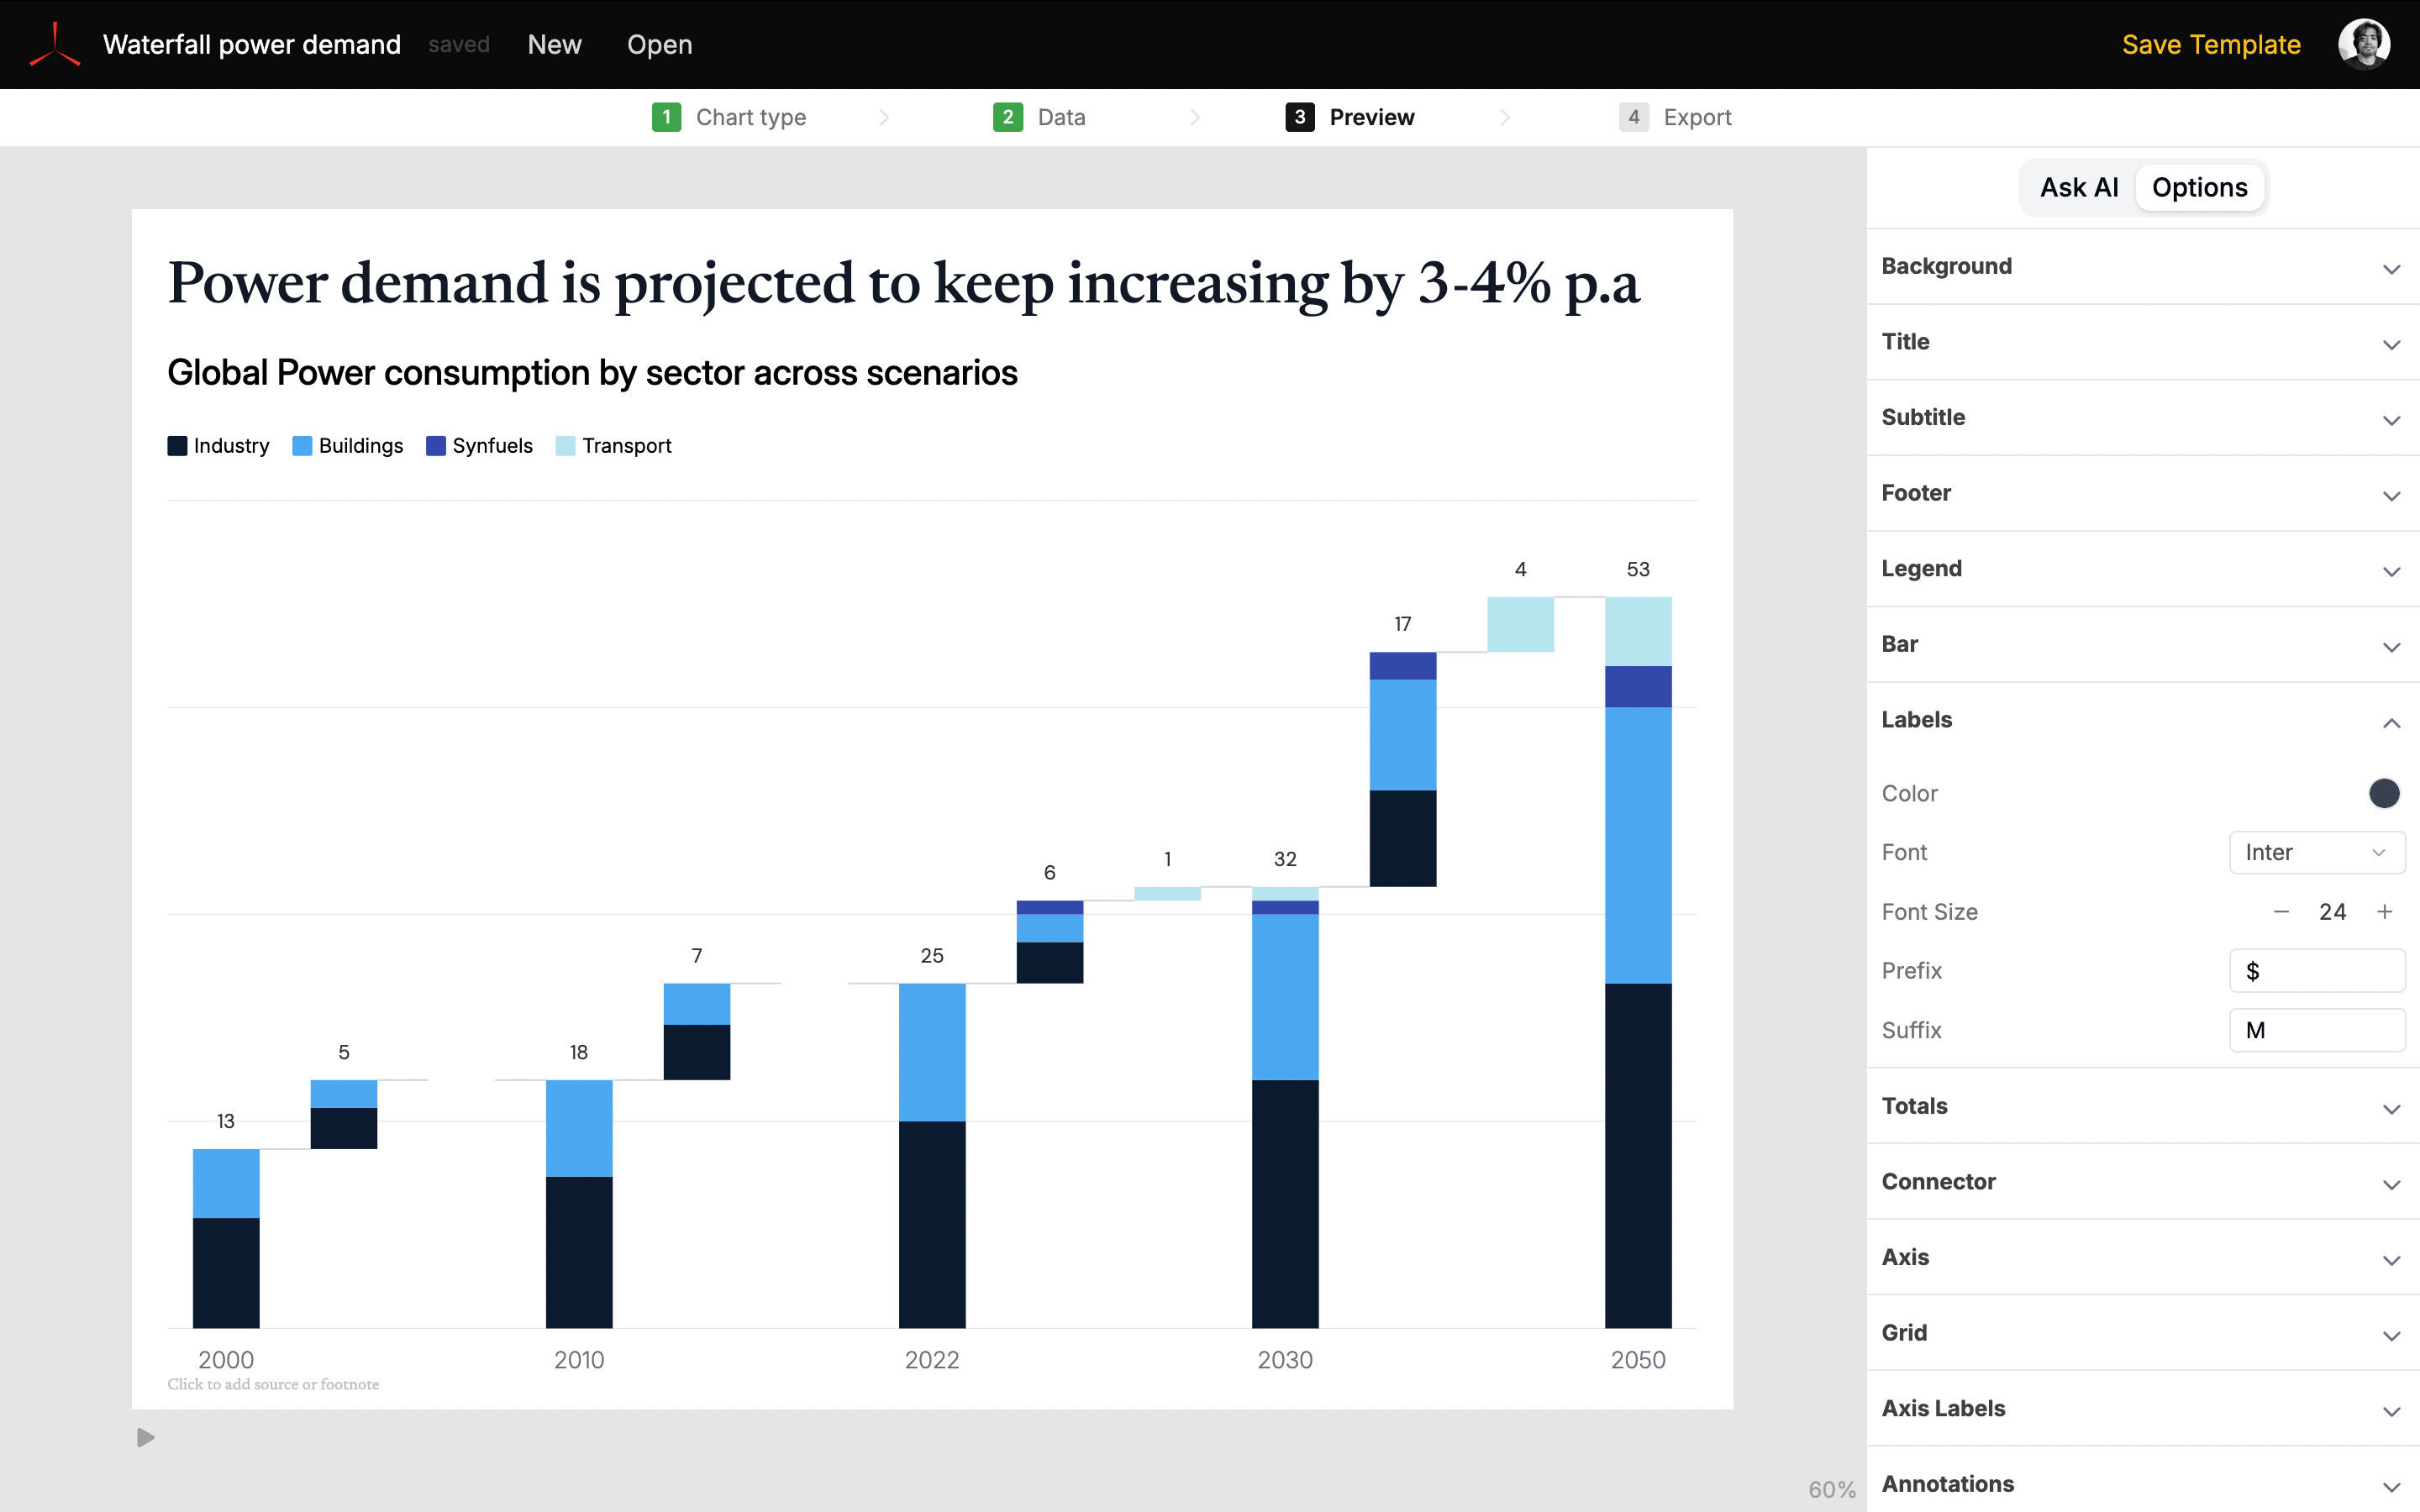This screenshot has height=1512, width=2420.
Task: Expand the Background section
Action: (2143, 267)
